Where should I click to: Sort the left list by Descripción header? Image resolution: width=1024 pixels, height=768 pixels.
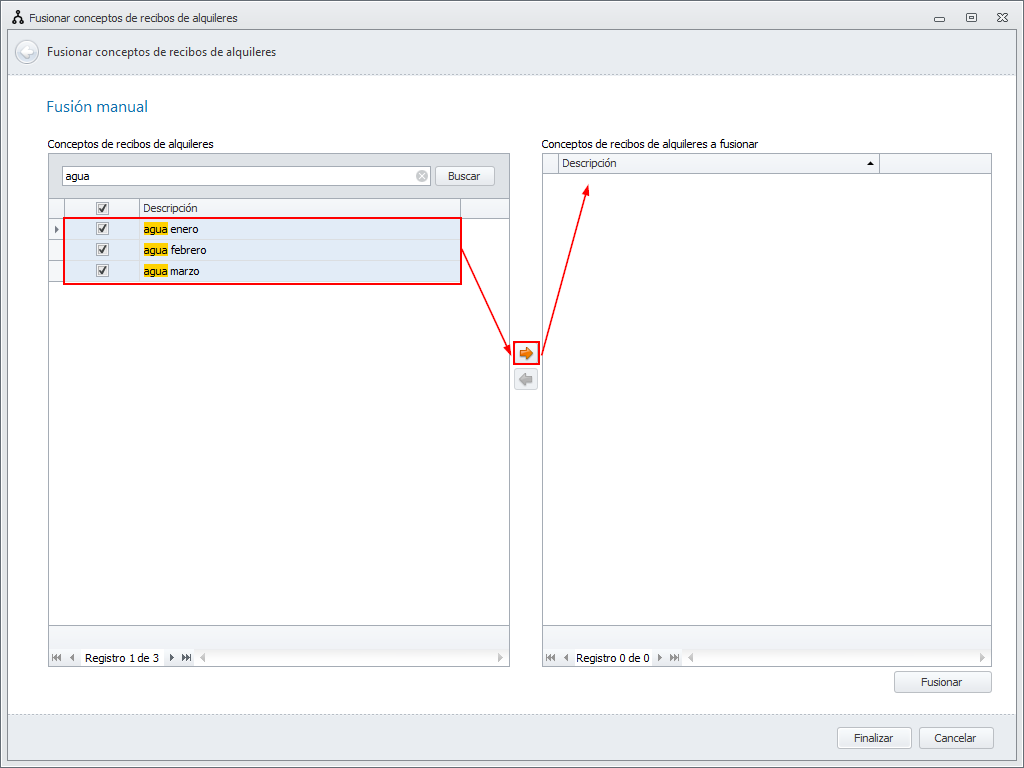(300, 208)
